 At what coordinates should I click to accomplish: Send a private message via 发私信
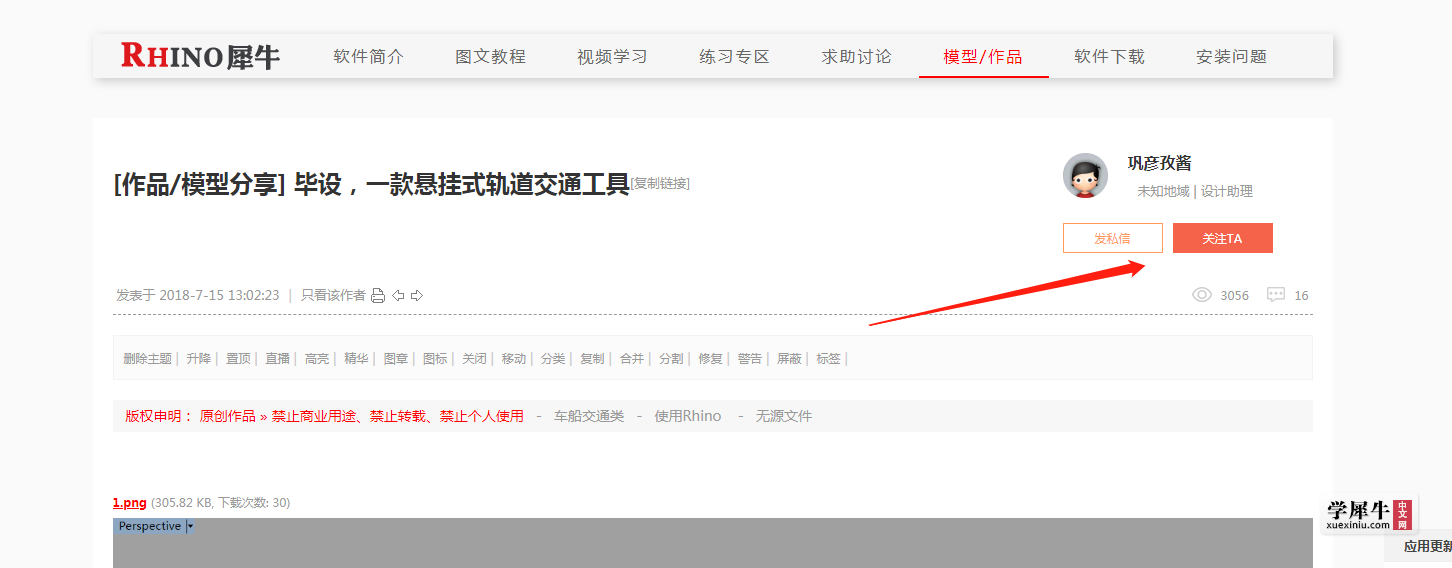pyautogui.click(x=1113, y=238)
